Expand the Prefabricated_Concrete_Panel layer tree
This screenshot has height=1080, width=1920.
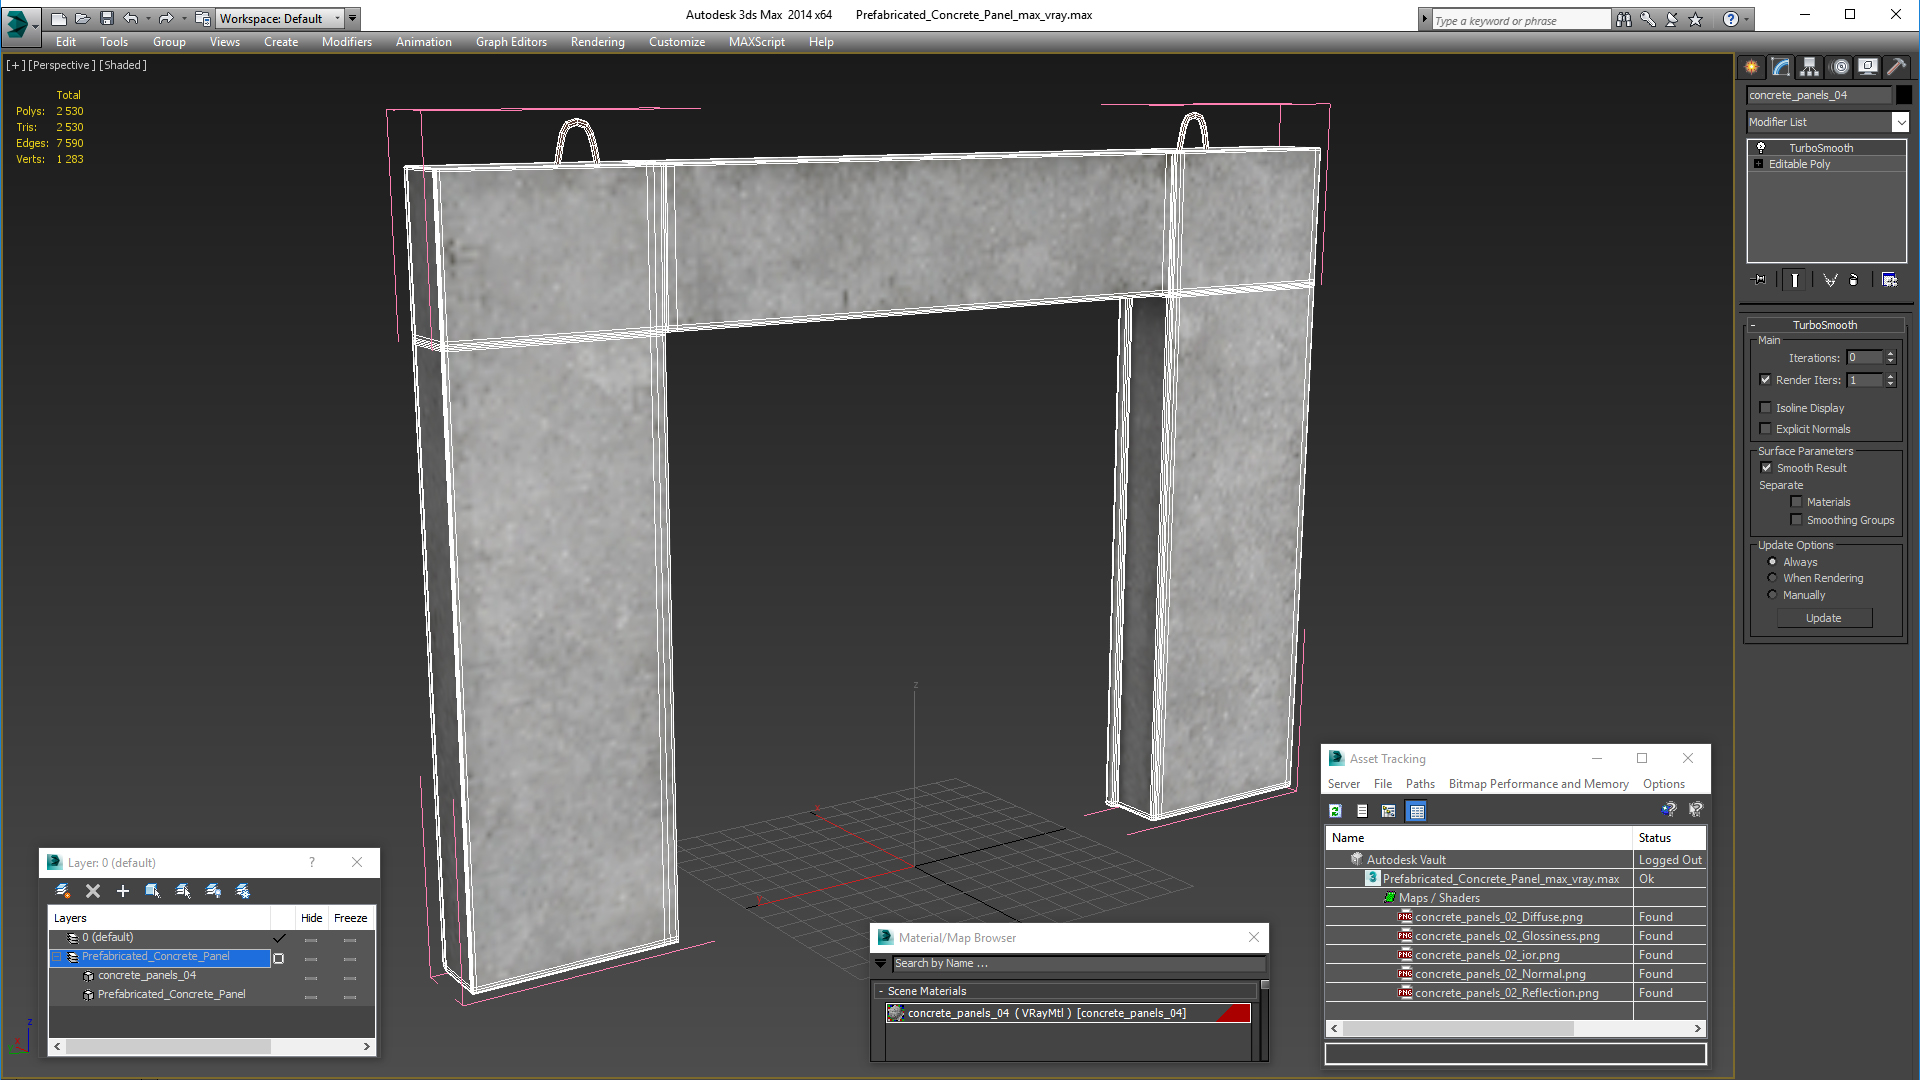click(x=57, y=956)
